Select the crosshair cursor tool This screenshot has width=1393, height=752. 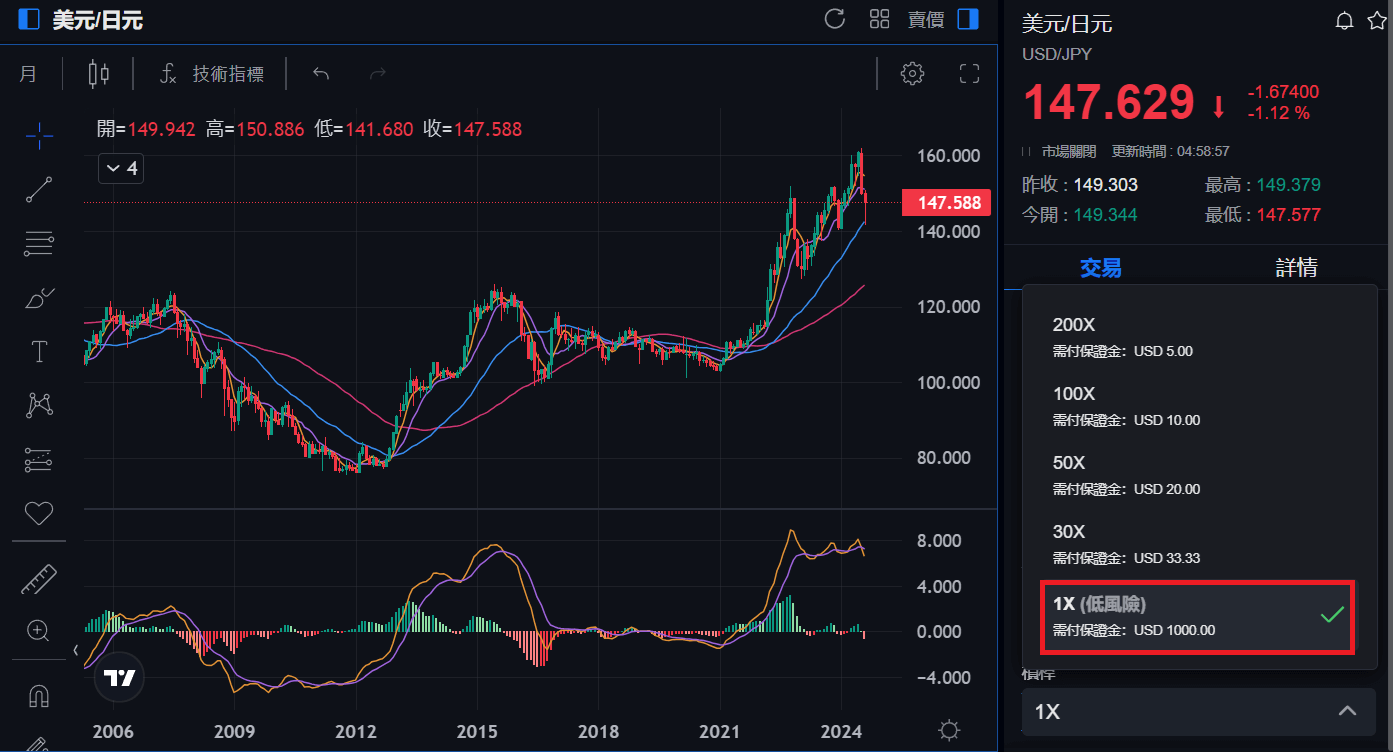pos(39,134)
